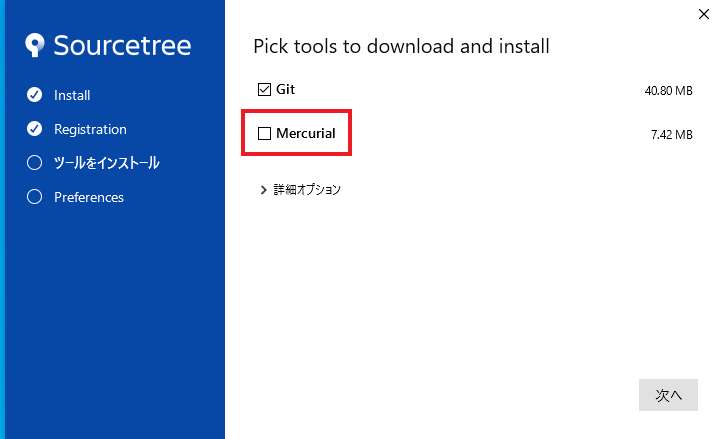The image size is (726, 439).
Task: Go to the ツールをインストール step label
Action: pyautogui.click(x=106, y=163)
